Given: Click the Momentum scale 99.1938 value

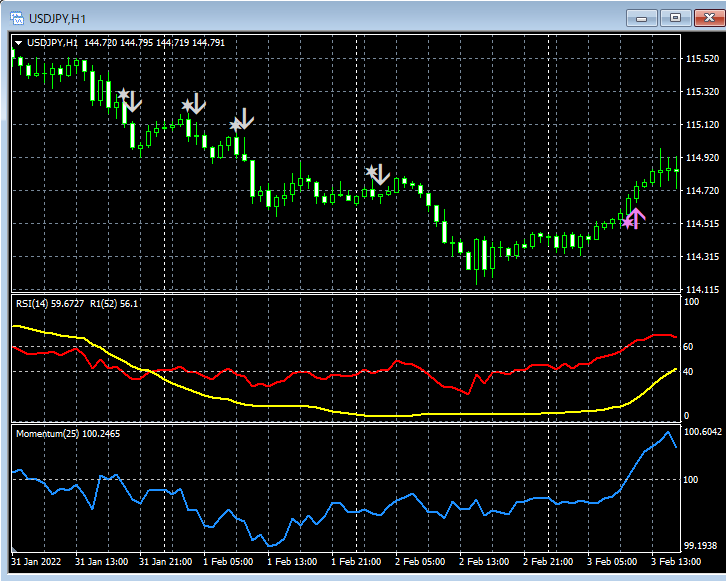Looking at the screenshot, I should coord(701,546).
